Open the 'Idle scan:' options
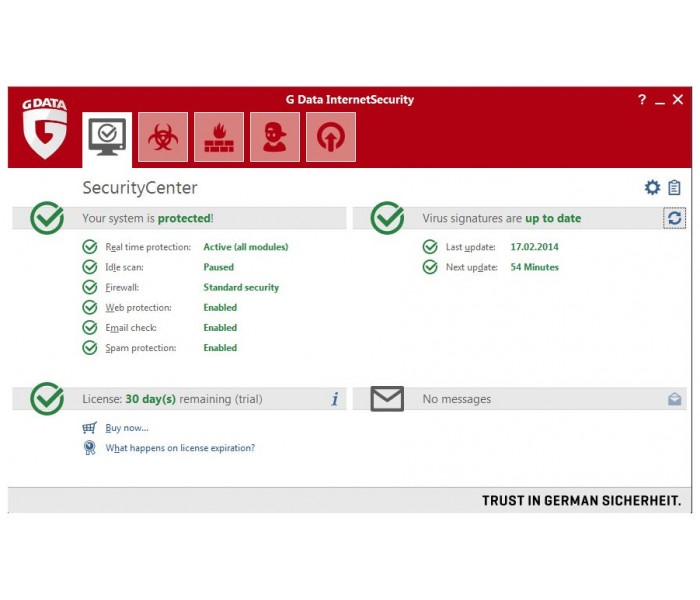The width and height of the screenshot is (700, 600). point(124,267)
